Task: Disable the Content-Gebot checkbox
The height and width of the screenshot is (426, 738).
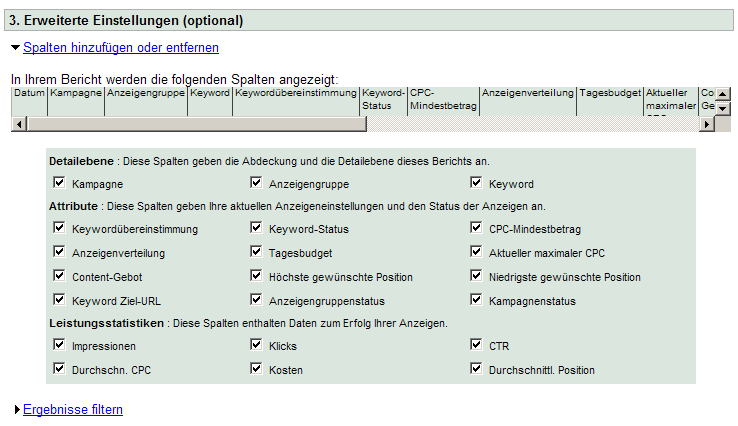Action: 60,276
